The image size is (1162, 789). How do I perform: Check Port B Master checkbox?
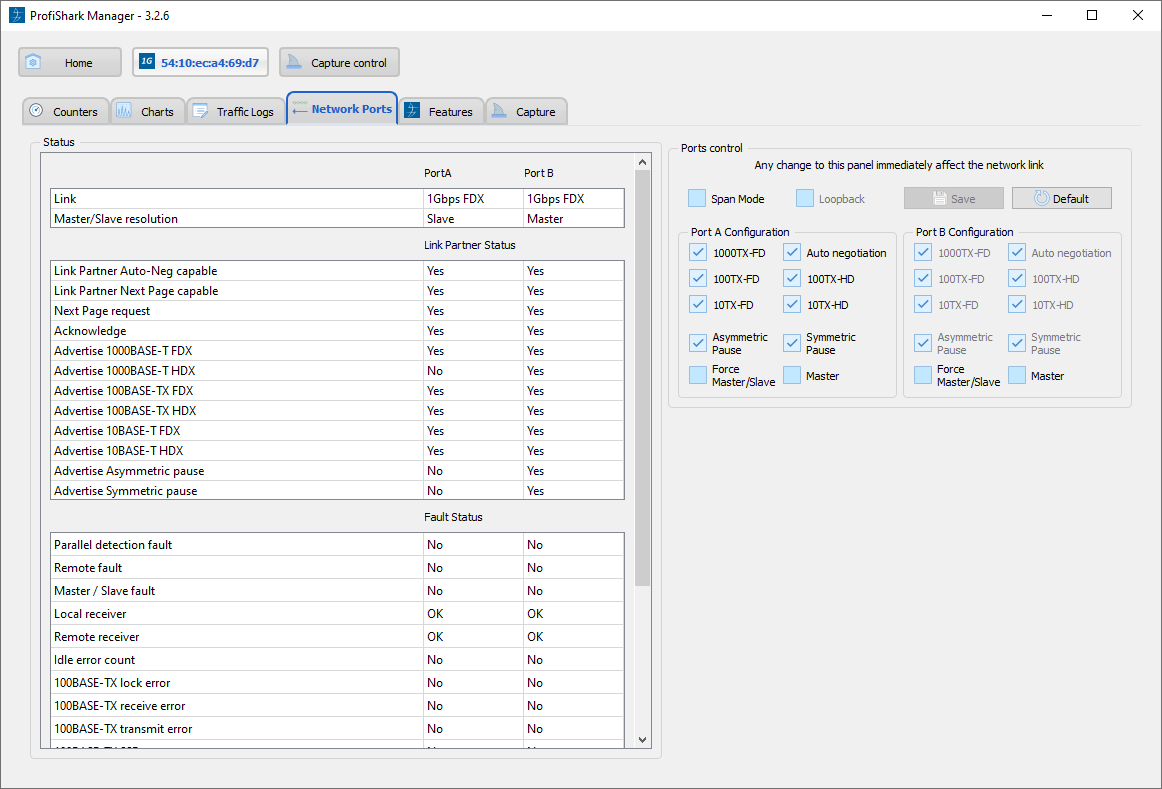[1017, 375]
